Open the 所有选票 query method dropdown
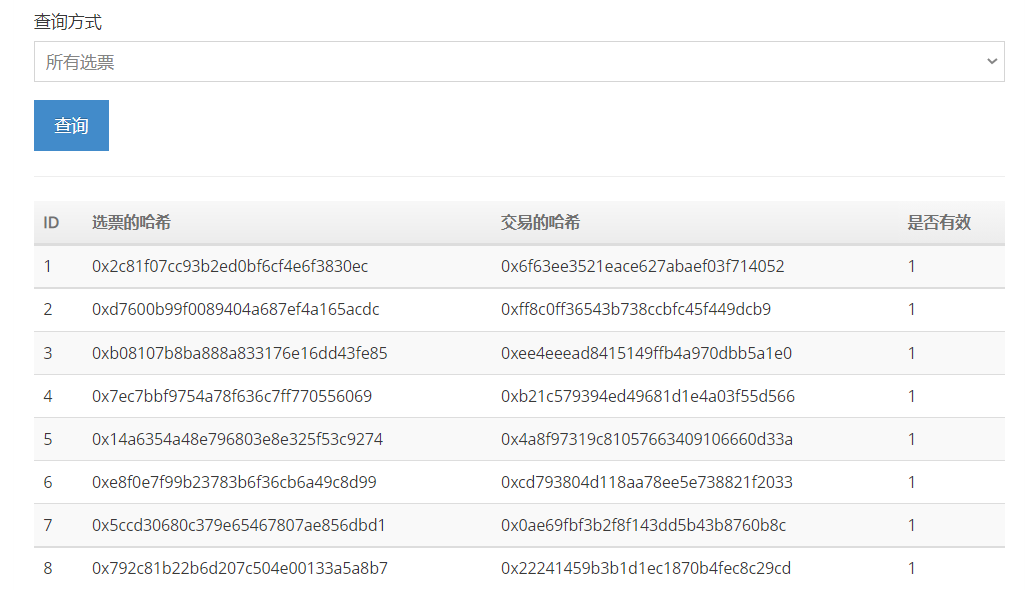Screen dimensions: 1025x590 coord(519,61)
